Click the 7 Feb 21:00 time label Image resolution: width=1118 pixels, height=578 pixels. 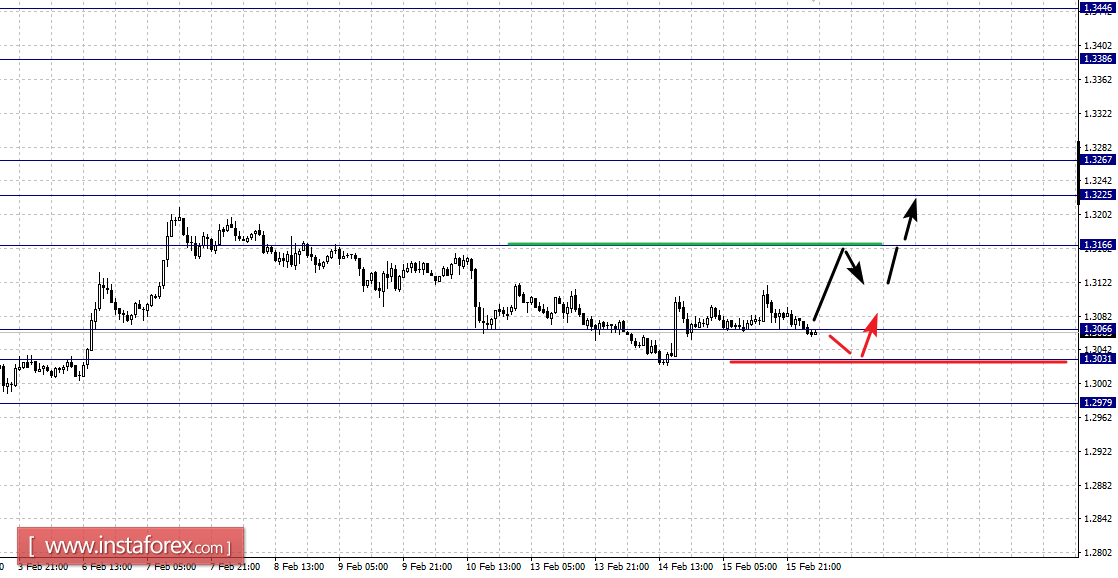(235, 567)
